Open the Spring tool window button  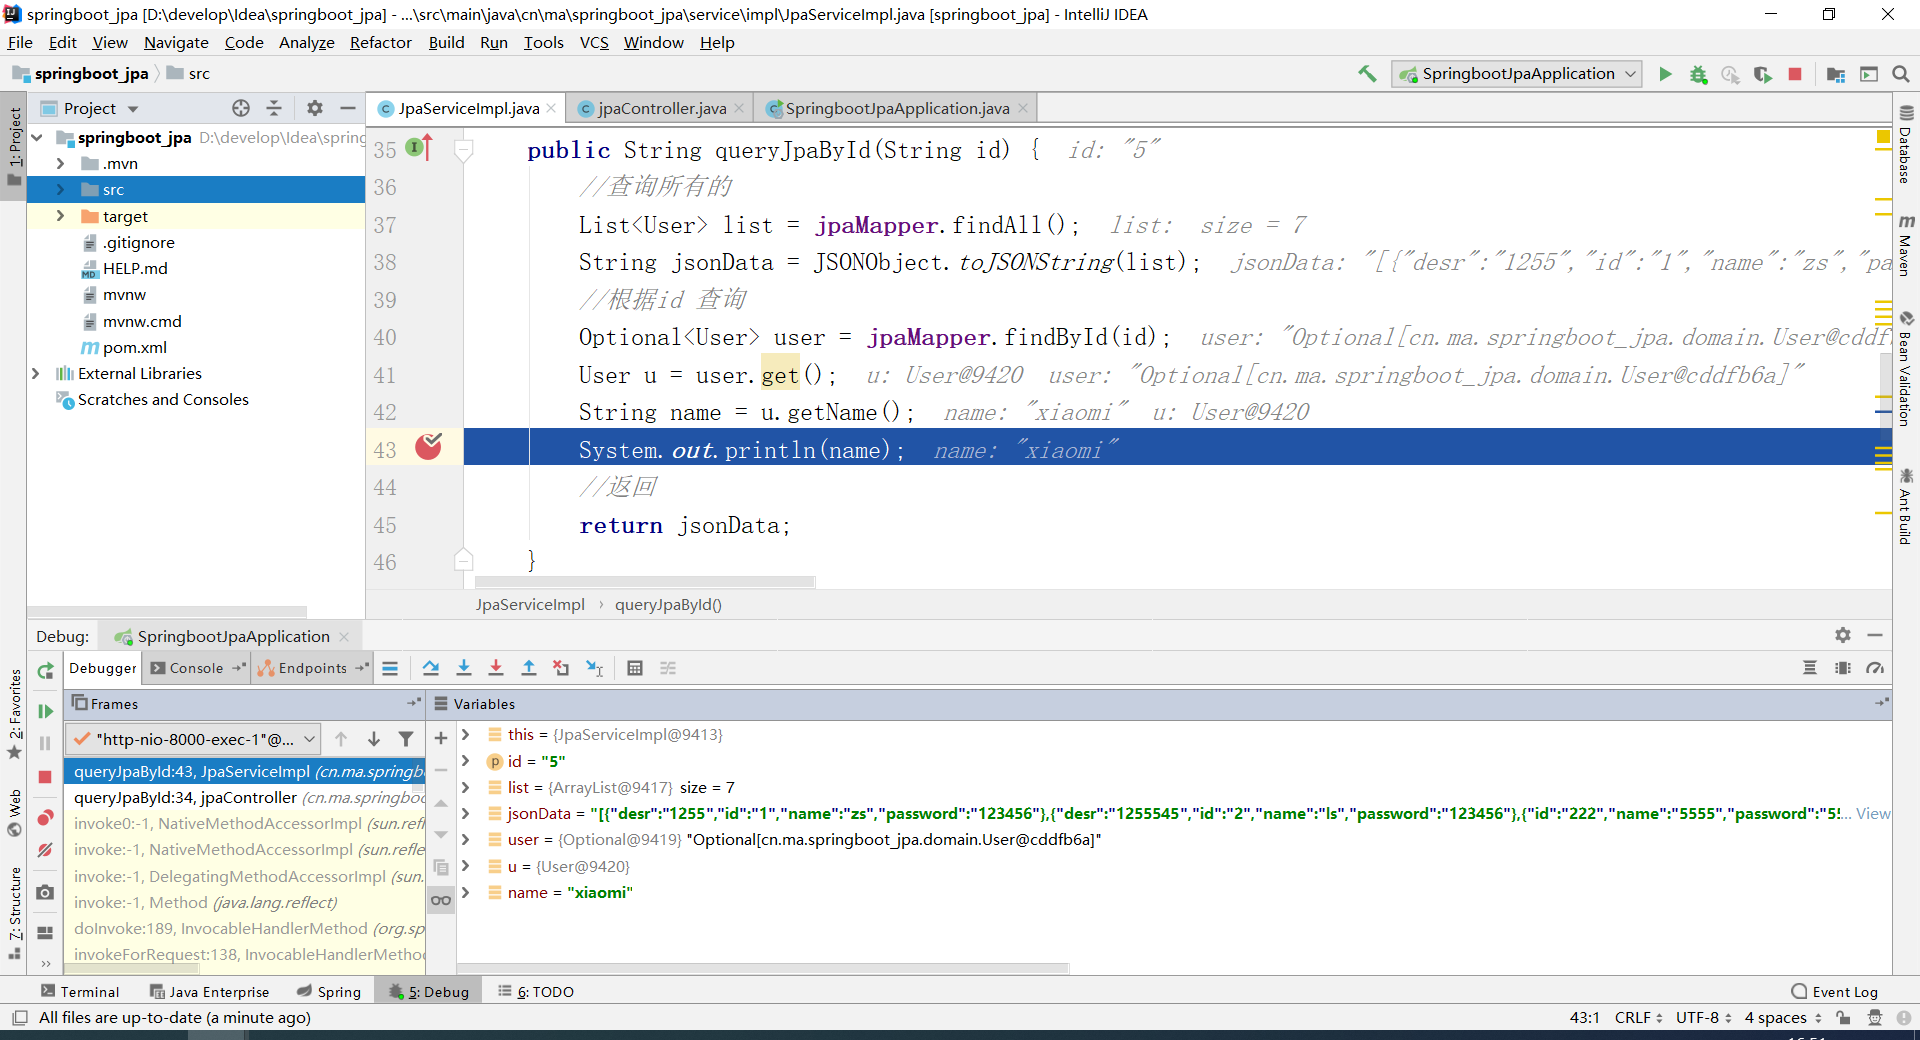pyautogui.click(x=329, y=991)
